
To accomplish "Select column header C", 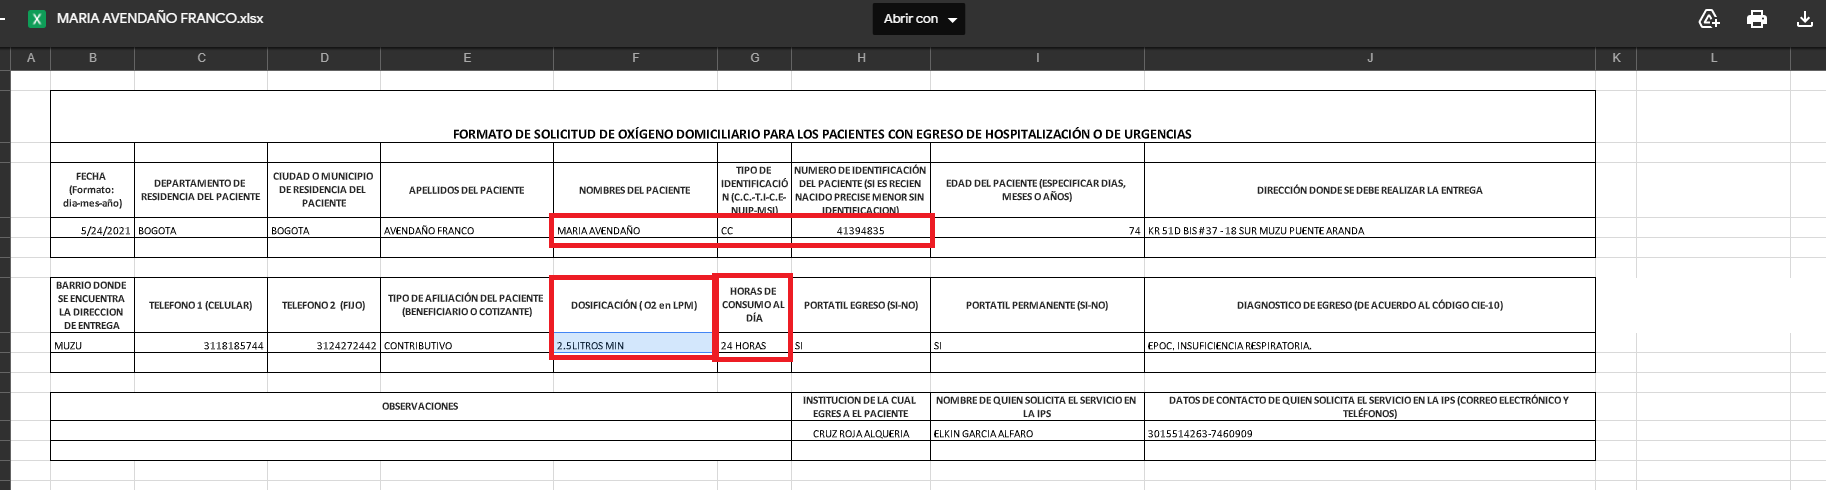I will [x=201, y=58].
